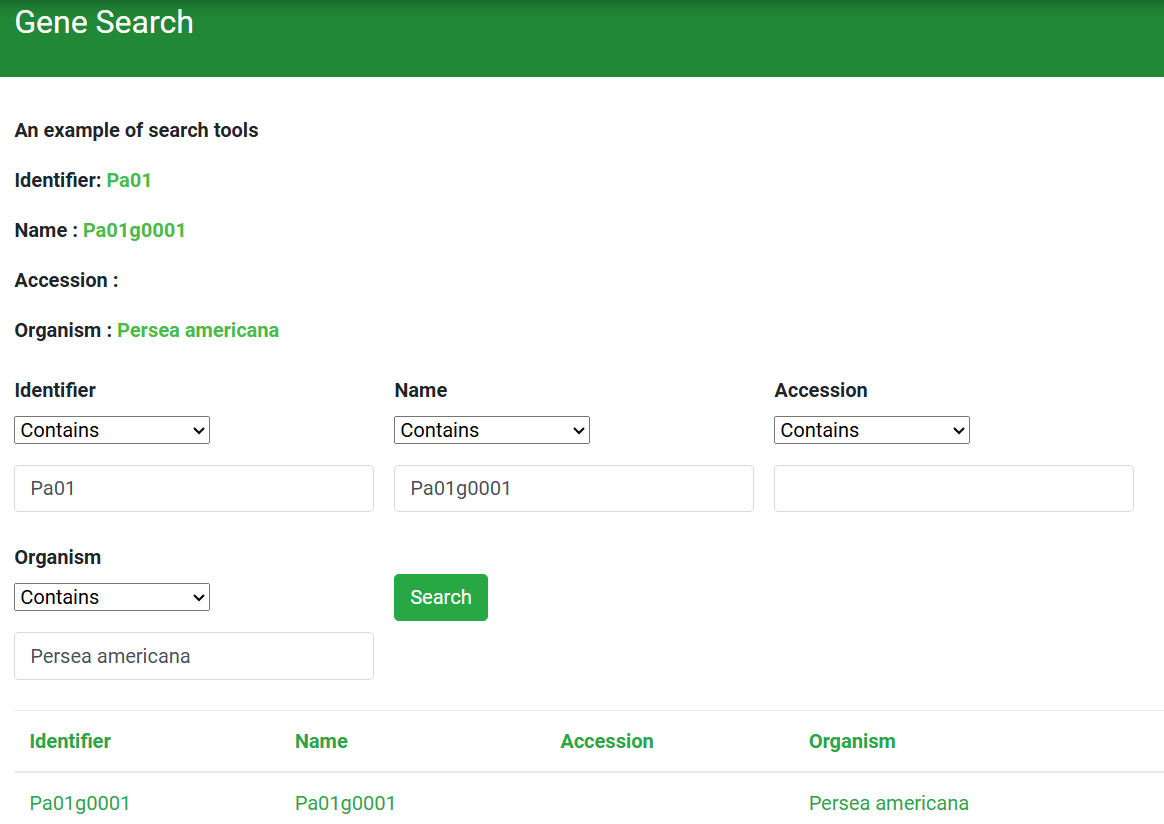
Task: Expand the Organism filter condition dropdown
Action: pyautogui.click(x=112, y=597)
